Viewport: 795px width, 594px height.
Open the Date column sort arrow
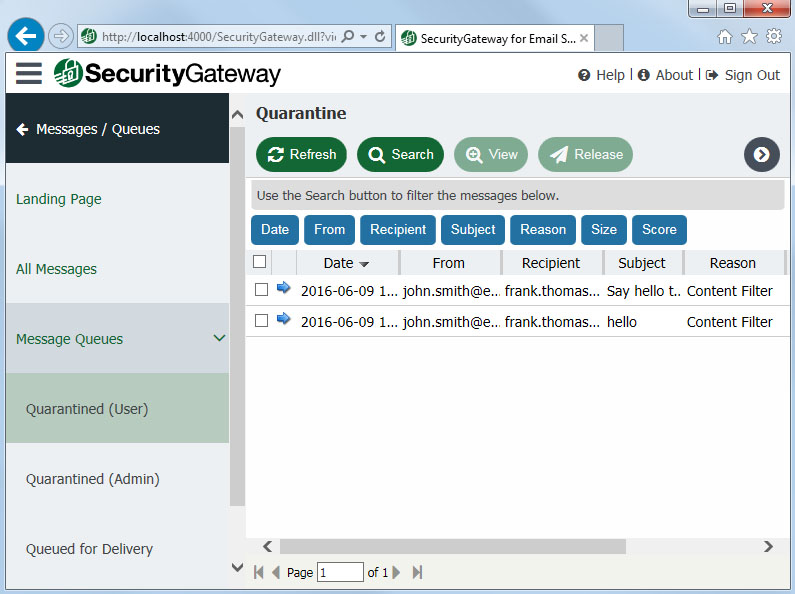tap(364, 264)
